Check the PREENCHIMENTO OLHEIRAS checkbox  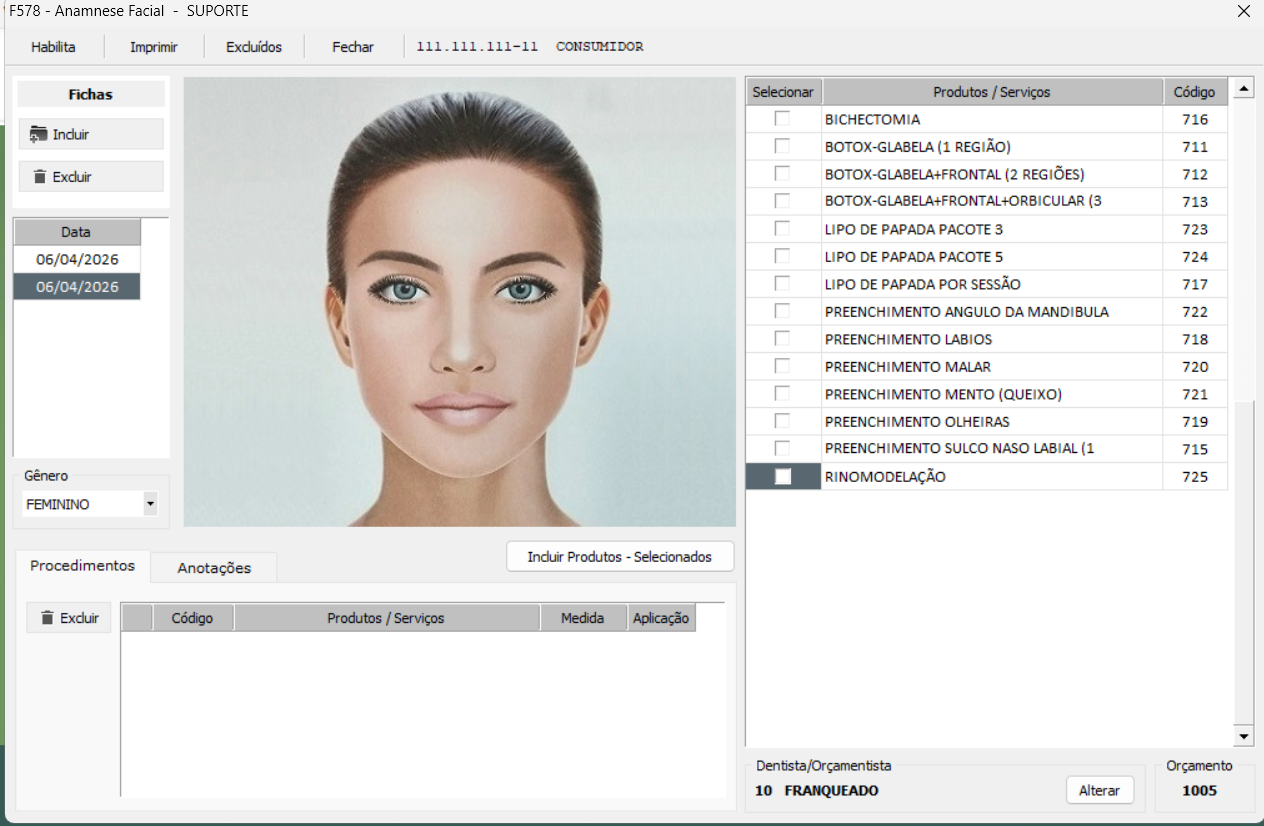(782, 421)
